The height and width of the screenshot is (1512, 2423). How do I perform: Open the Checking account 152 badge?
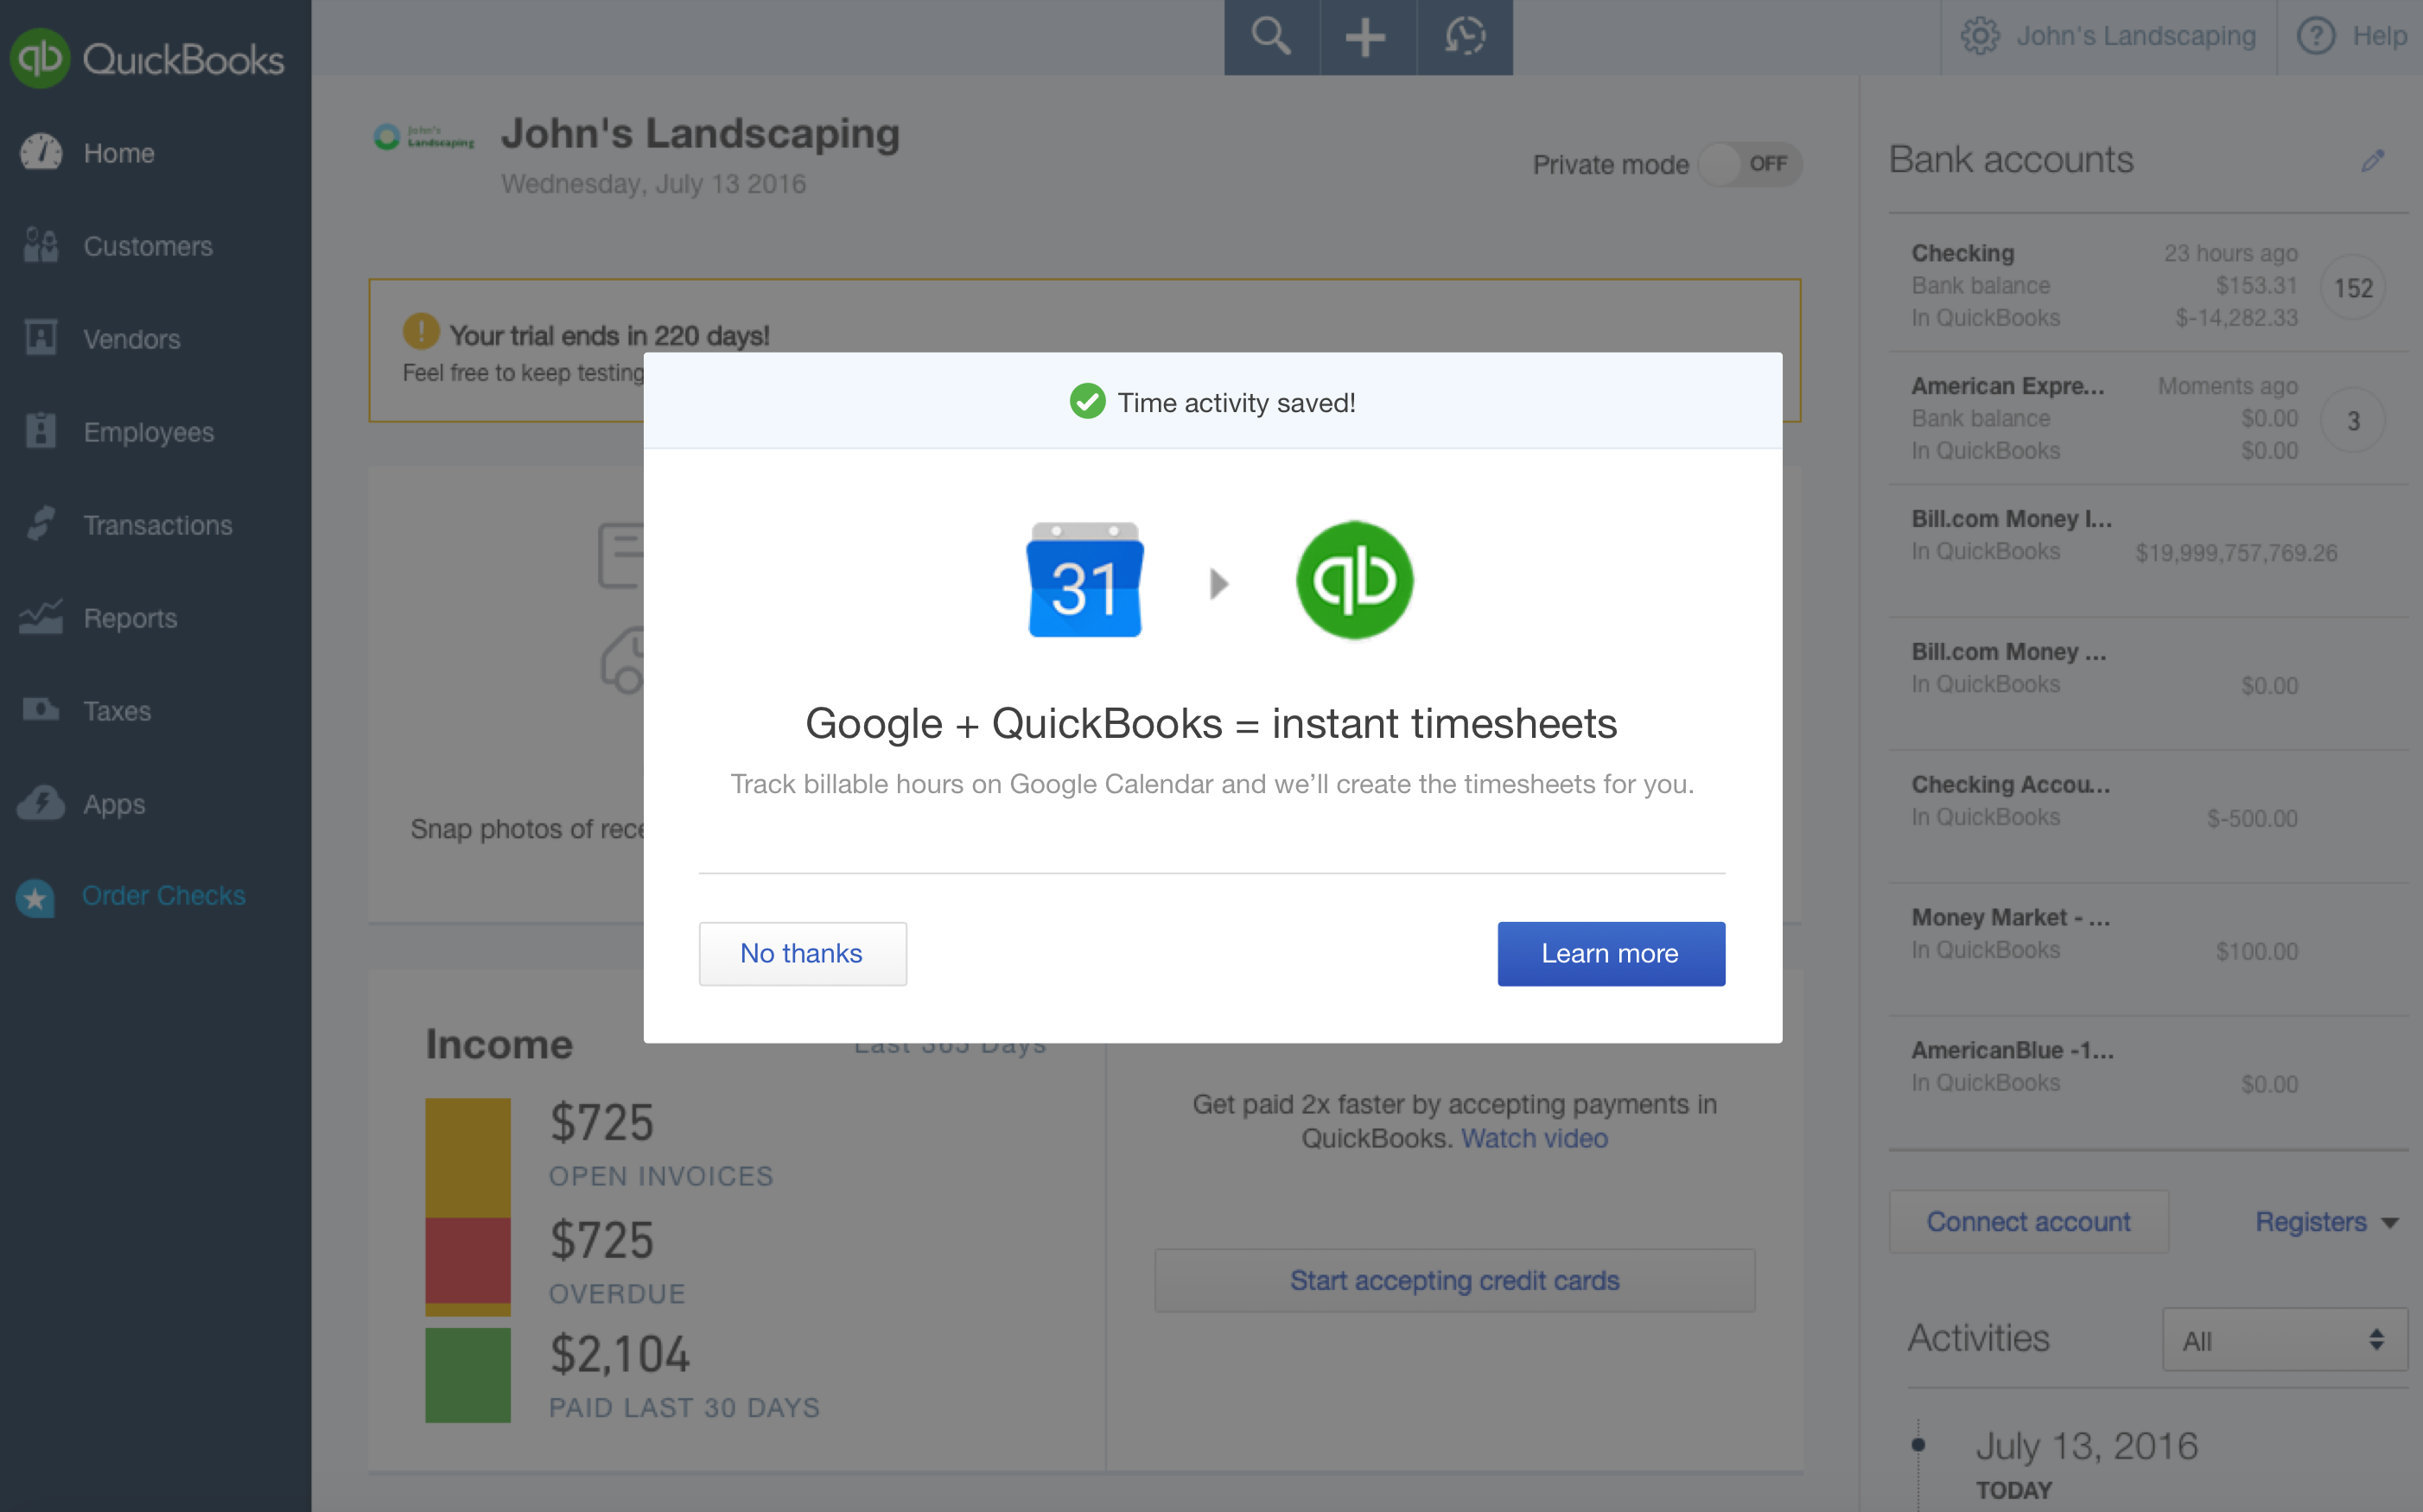tap(2352, 288)
